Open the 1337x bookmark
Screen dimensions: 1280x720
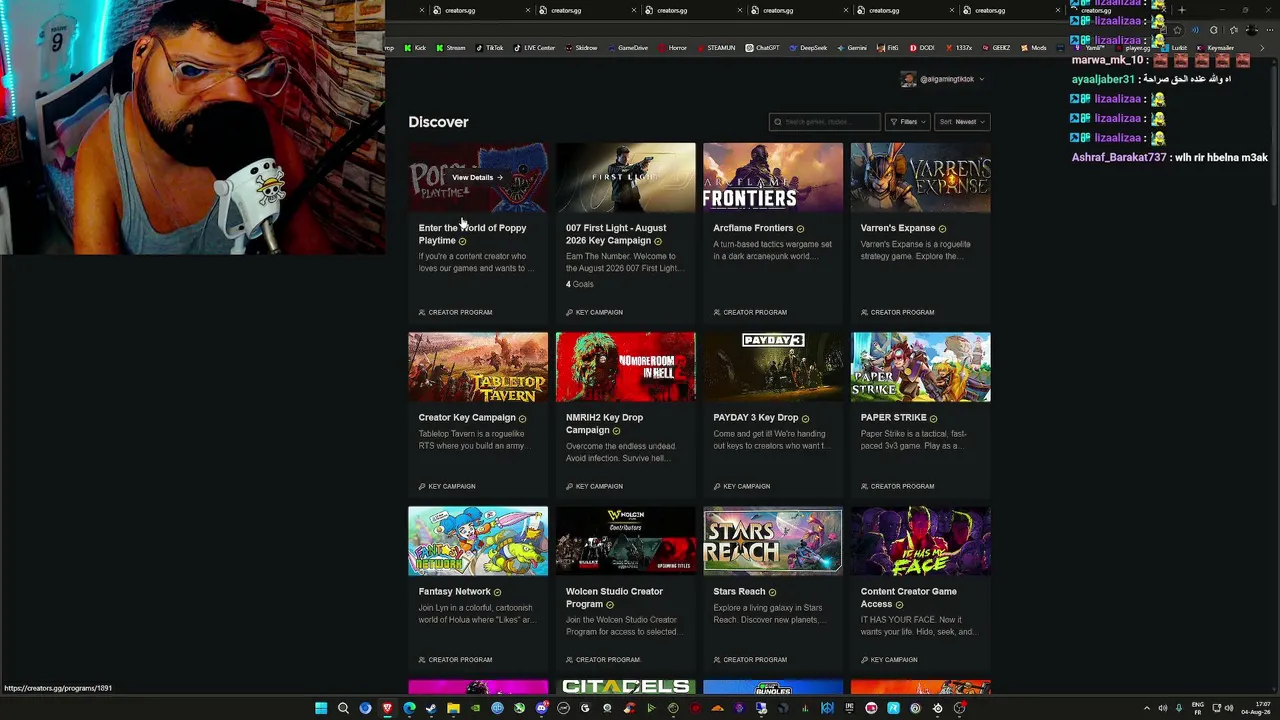click(959, 48)
